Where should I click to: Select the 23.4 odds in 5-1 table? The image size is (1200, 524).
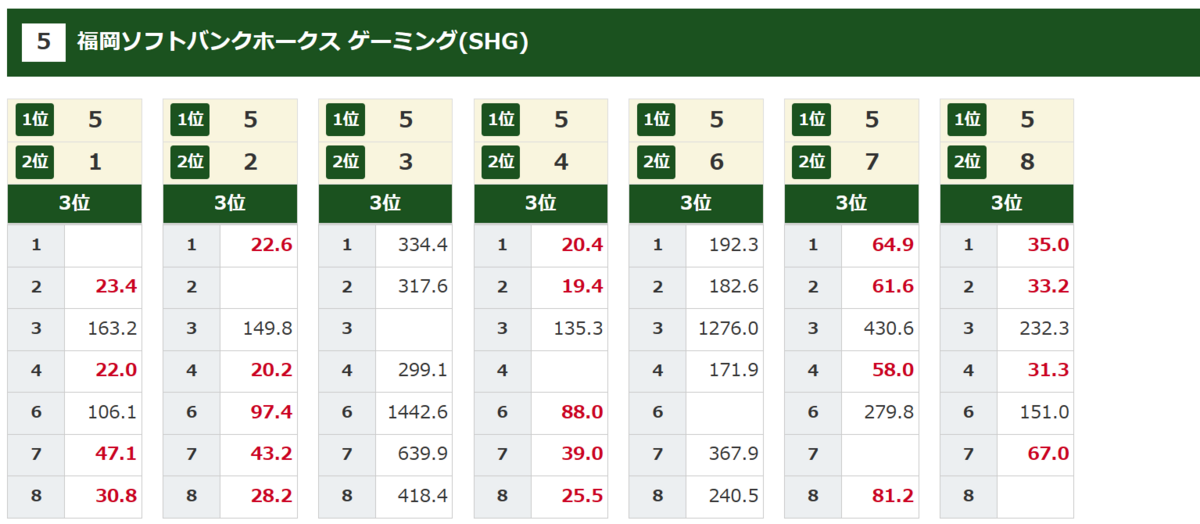pyautogui.click(x=103, y=287)
